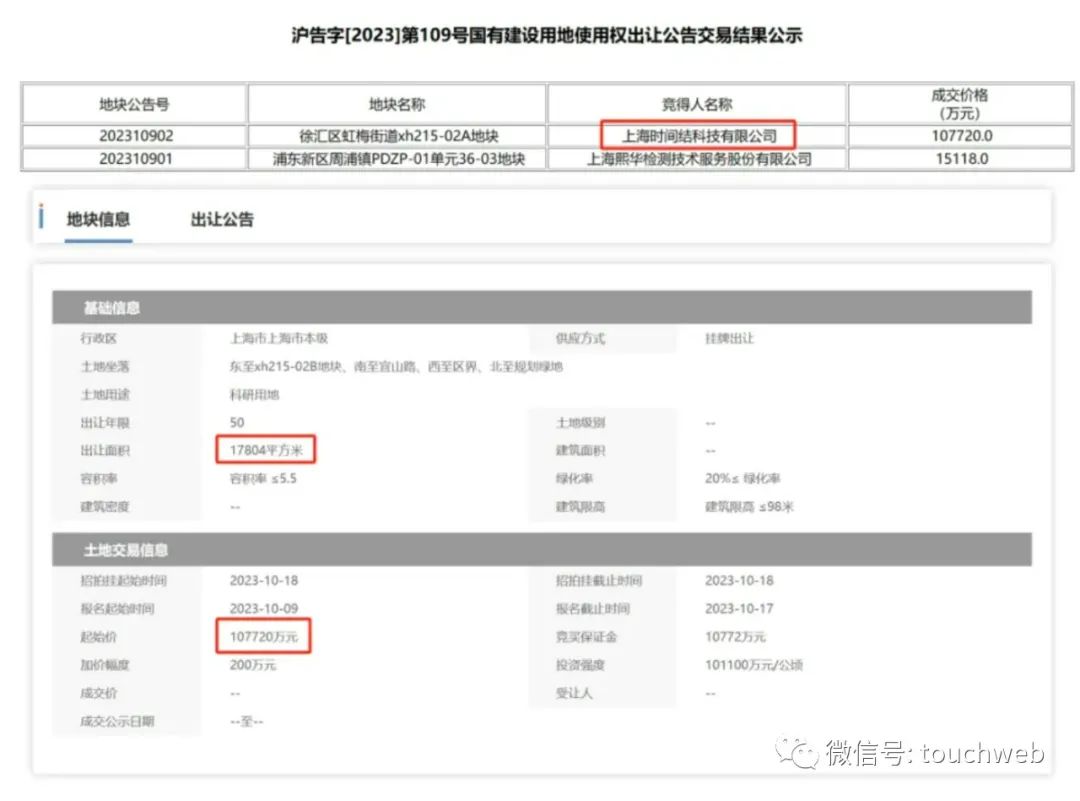This screenshot has height=801, width=1080.
Task: Click the 成交公示日期 label
Action: [x=117, y=721]
